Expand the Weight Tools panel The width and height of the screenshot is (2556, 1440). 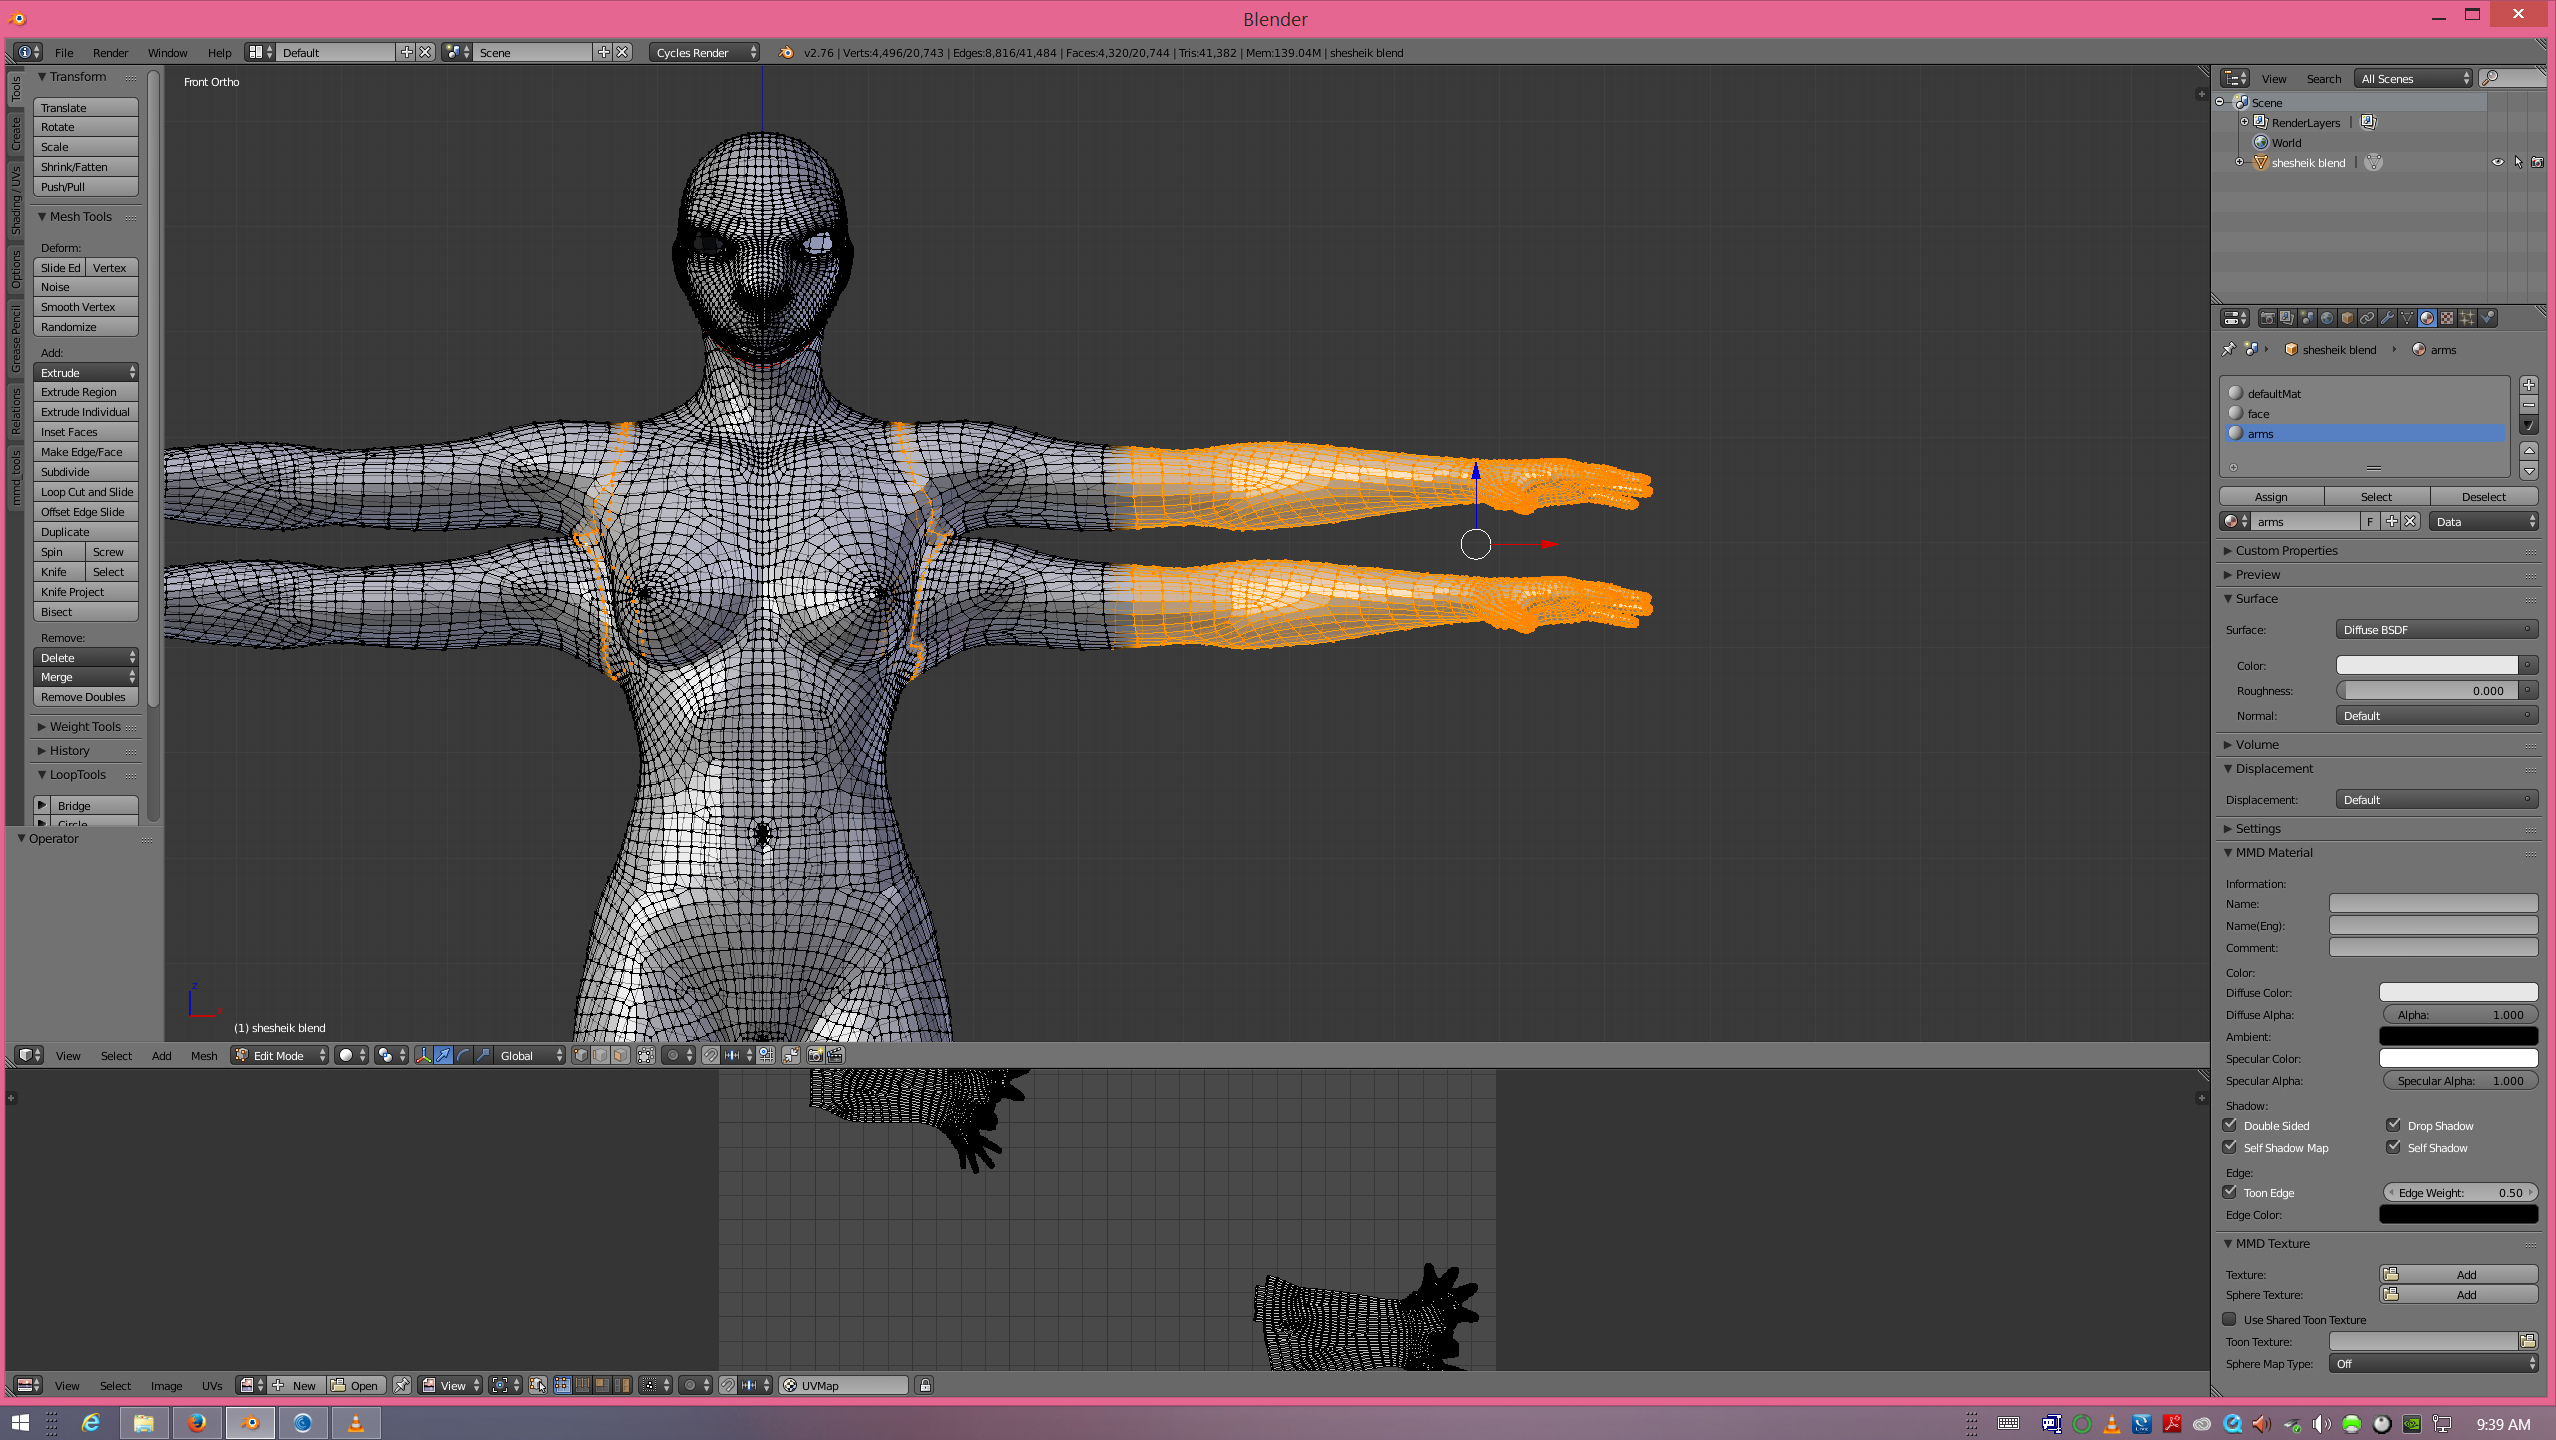click(84, 727)
